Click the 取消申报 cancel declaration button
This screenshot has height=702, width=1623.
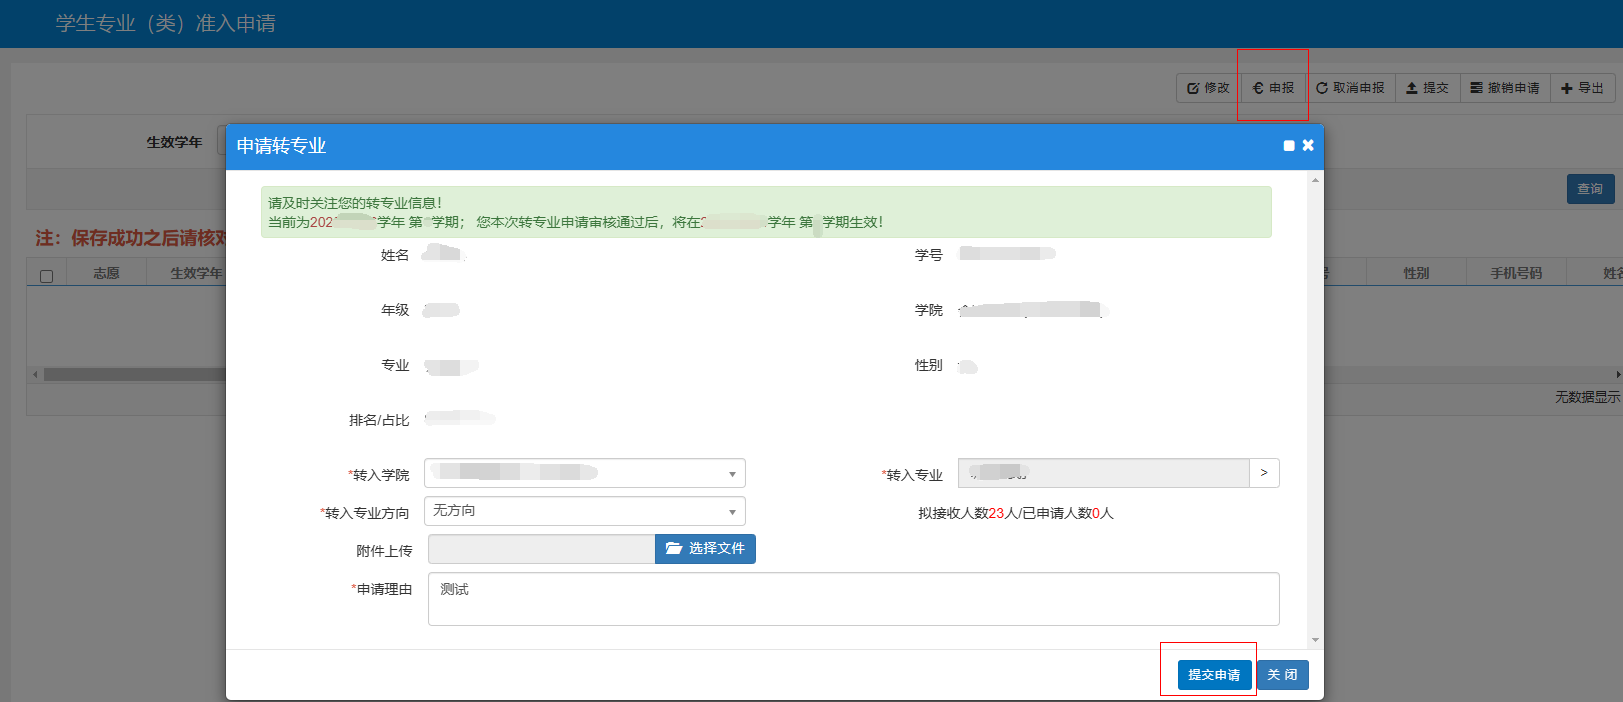[1350, 88]
